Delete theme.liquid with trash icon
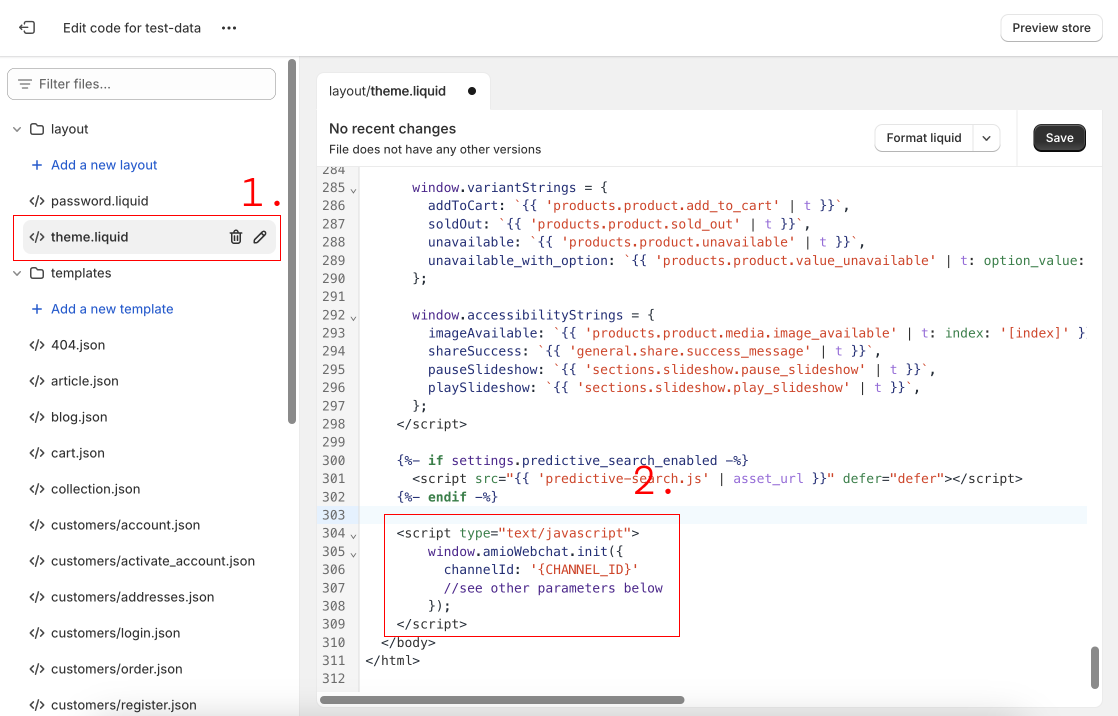Screen dimensions: 1118x716 (x=236, y=237)
